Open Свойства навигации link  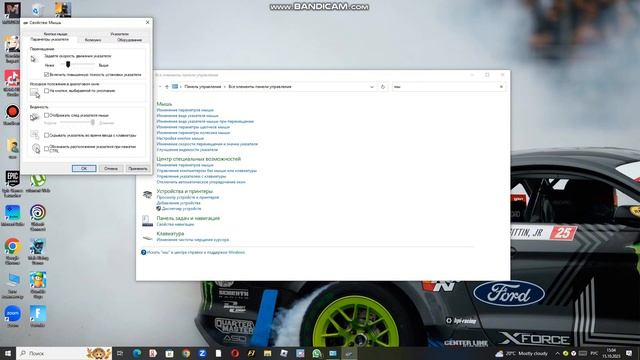(176, 224)
